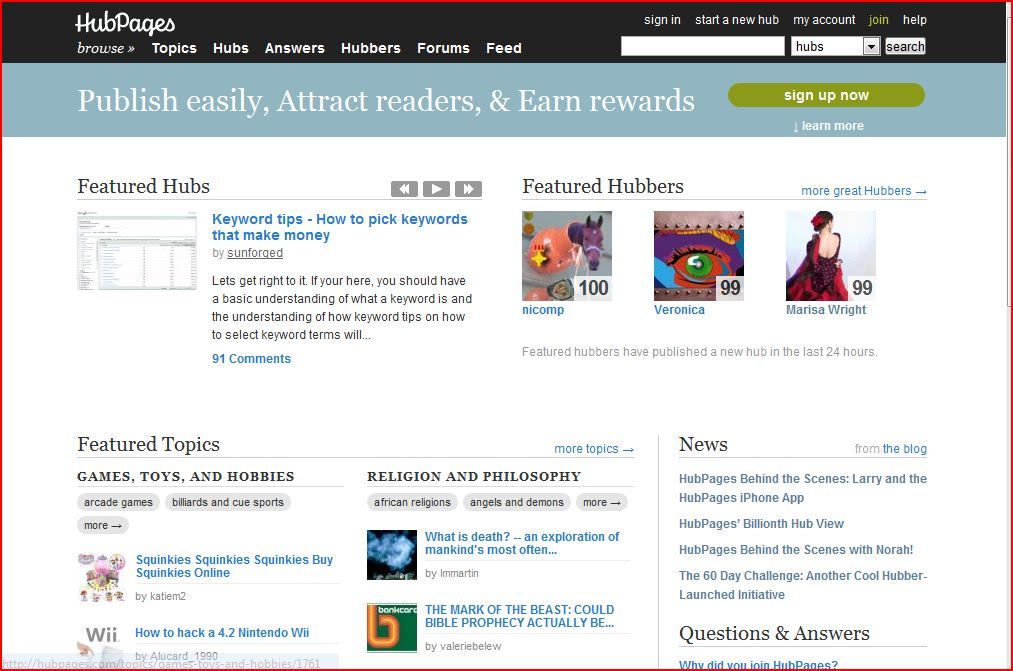Click the learn more link
The image size is (1013, 671).
(828, 126)
